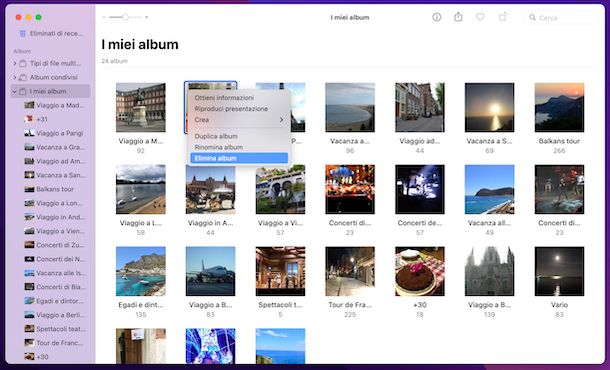The image size is (610, 370).
Task: Select Viaggio in And... in sidebar
Action: coord(54,217)
